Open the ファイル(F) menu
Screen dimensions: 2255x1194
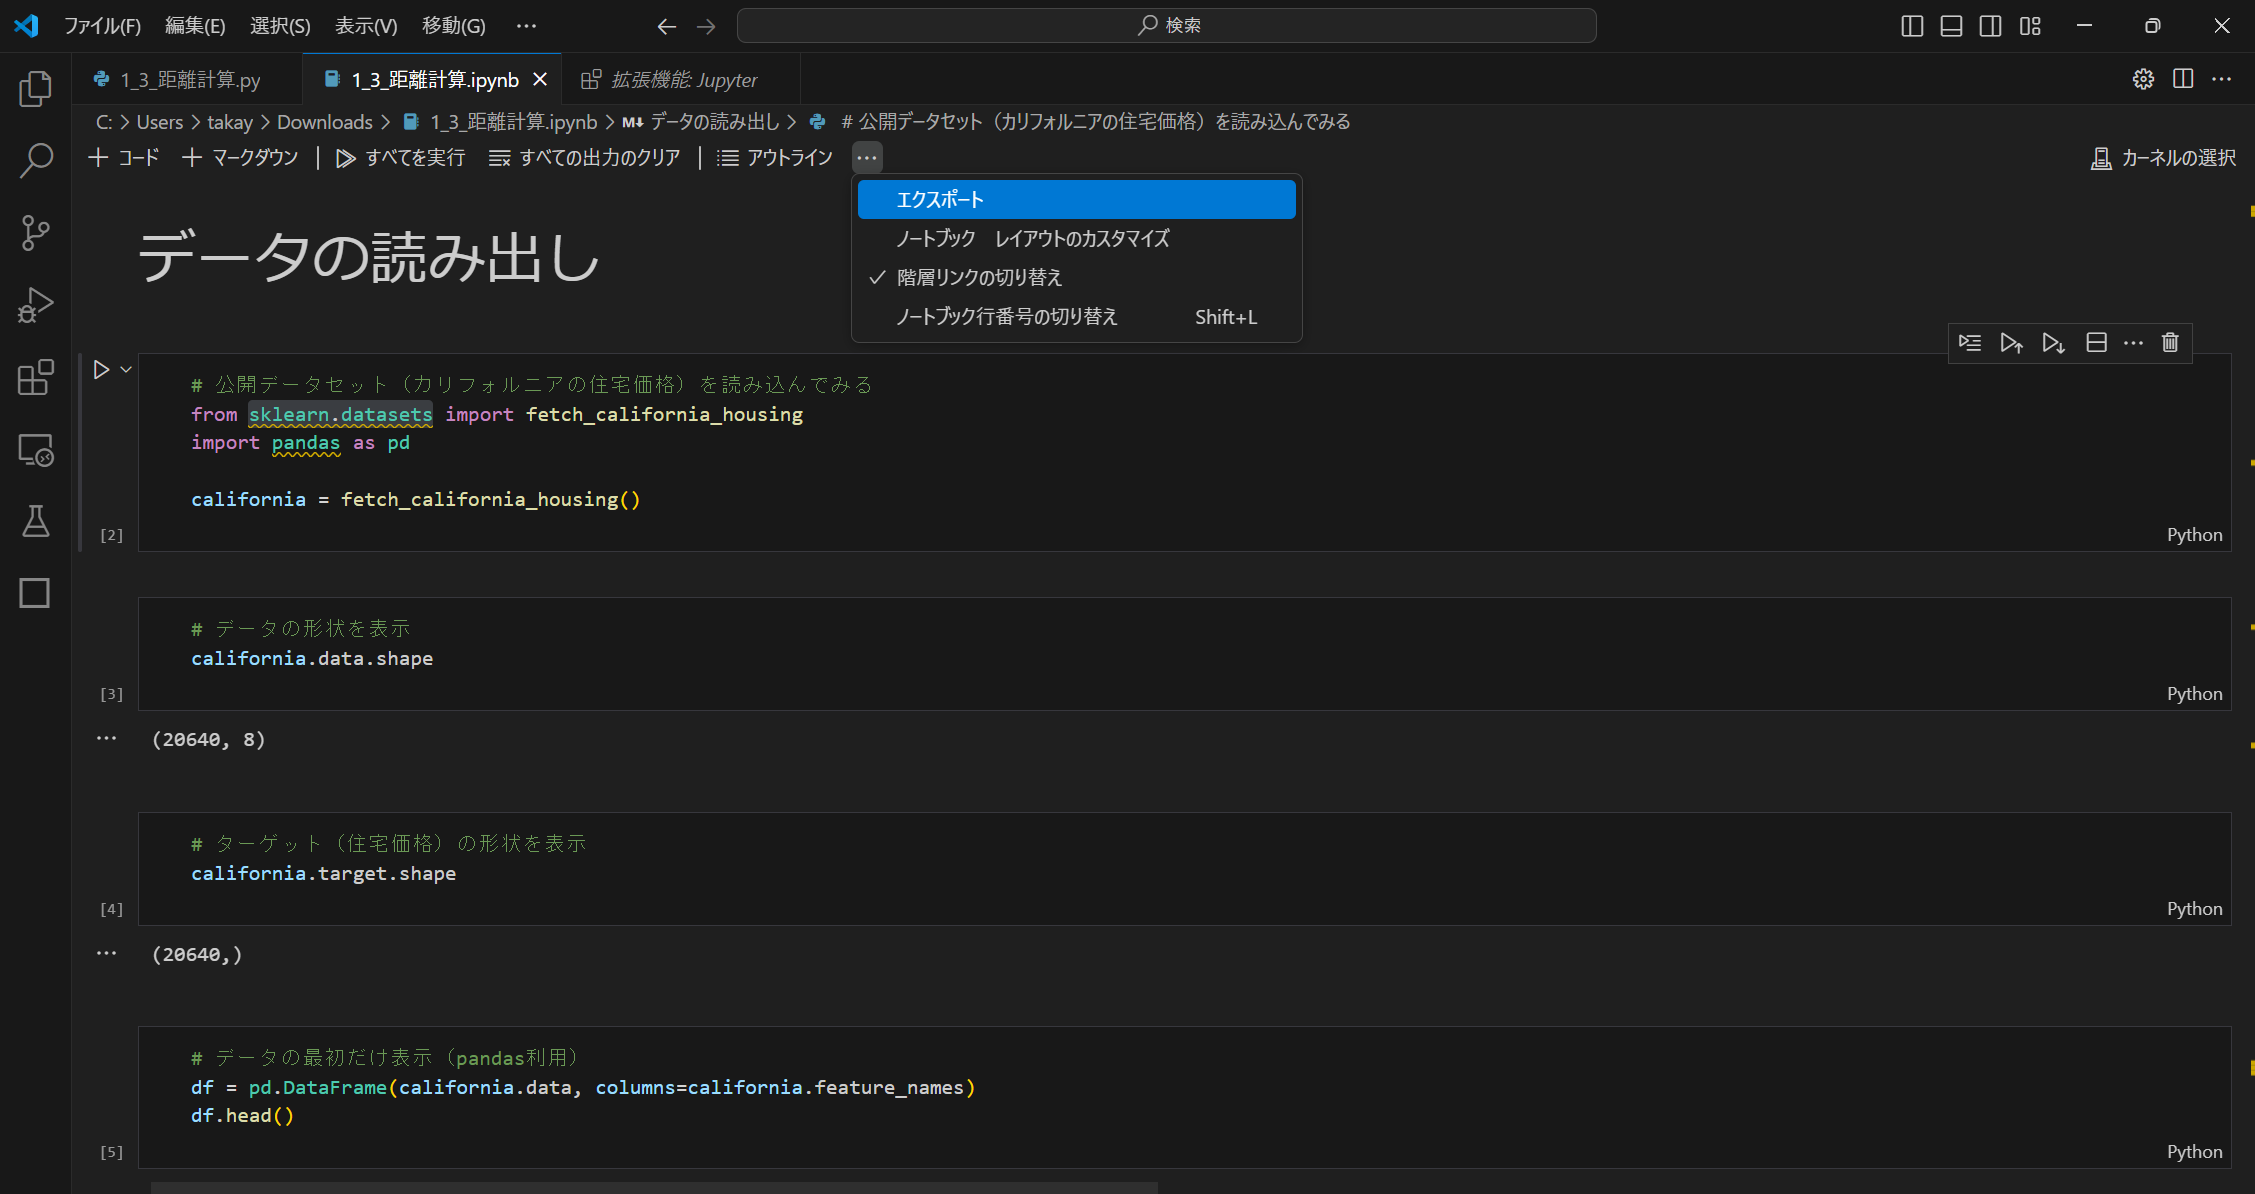point(103,26)
